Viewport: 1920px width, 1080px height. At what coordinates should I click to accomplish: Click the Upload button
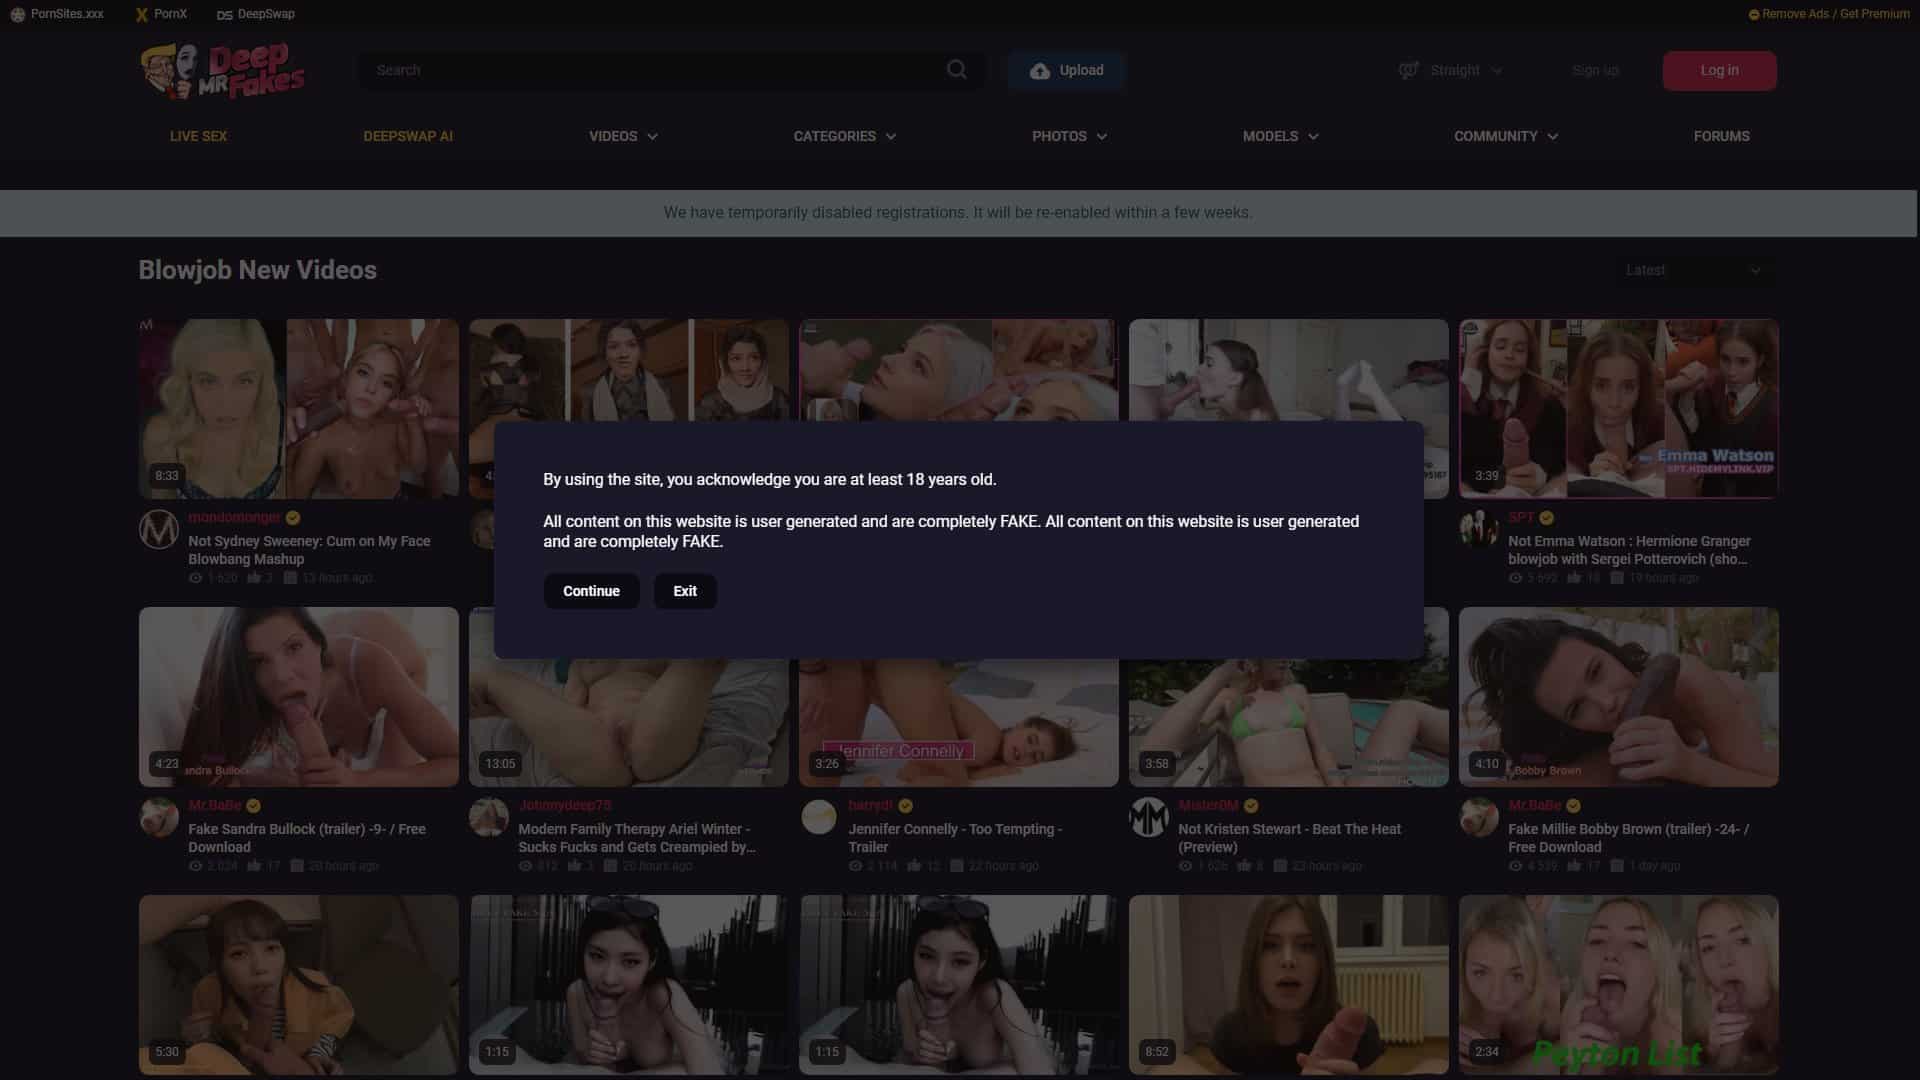pyautogui.click(x=1067, y=70)
